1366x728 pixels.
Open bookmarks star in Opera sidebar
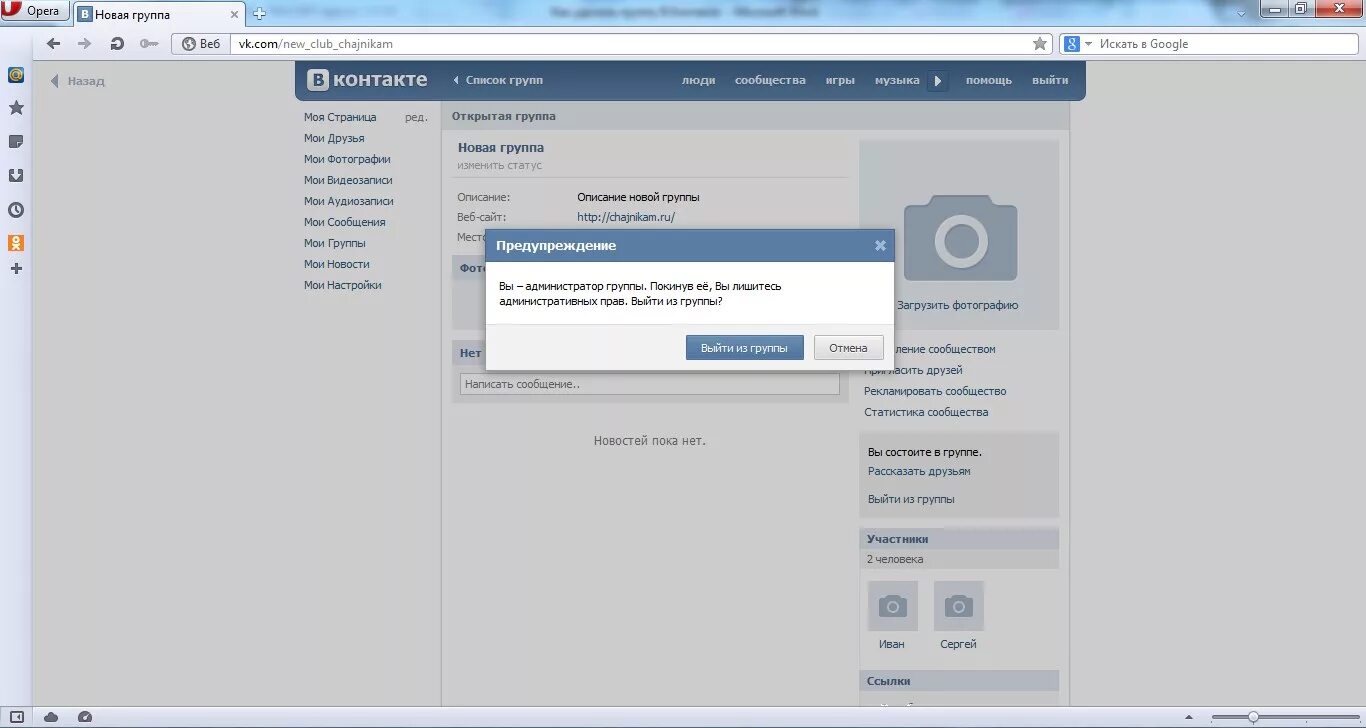16,108
